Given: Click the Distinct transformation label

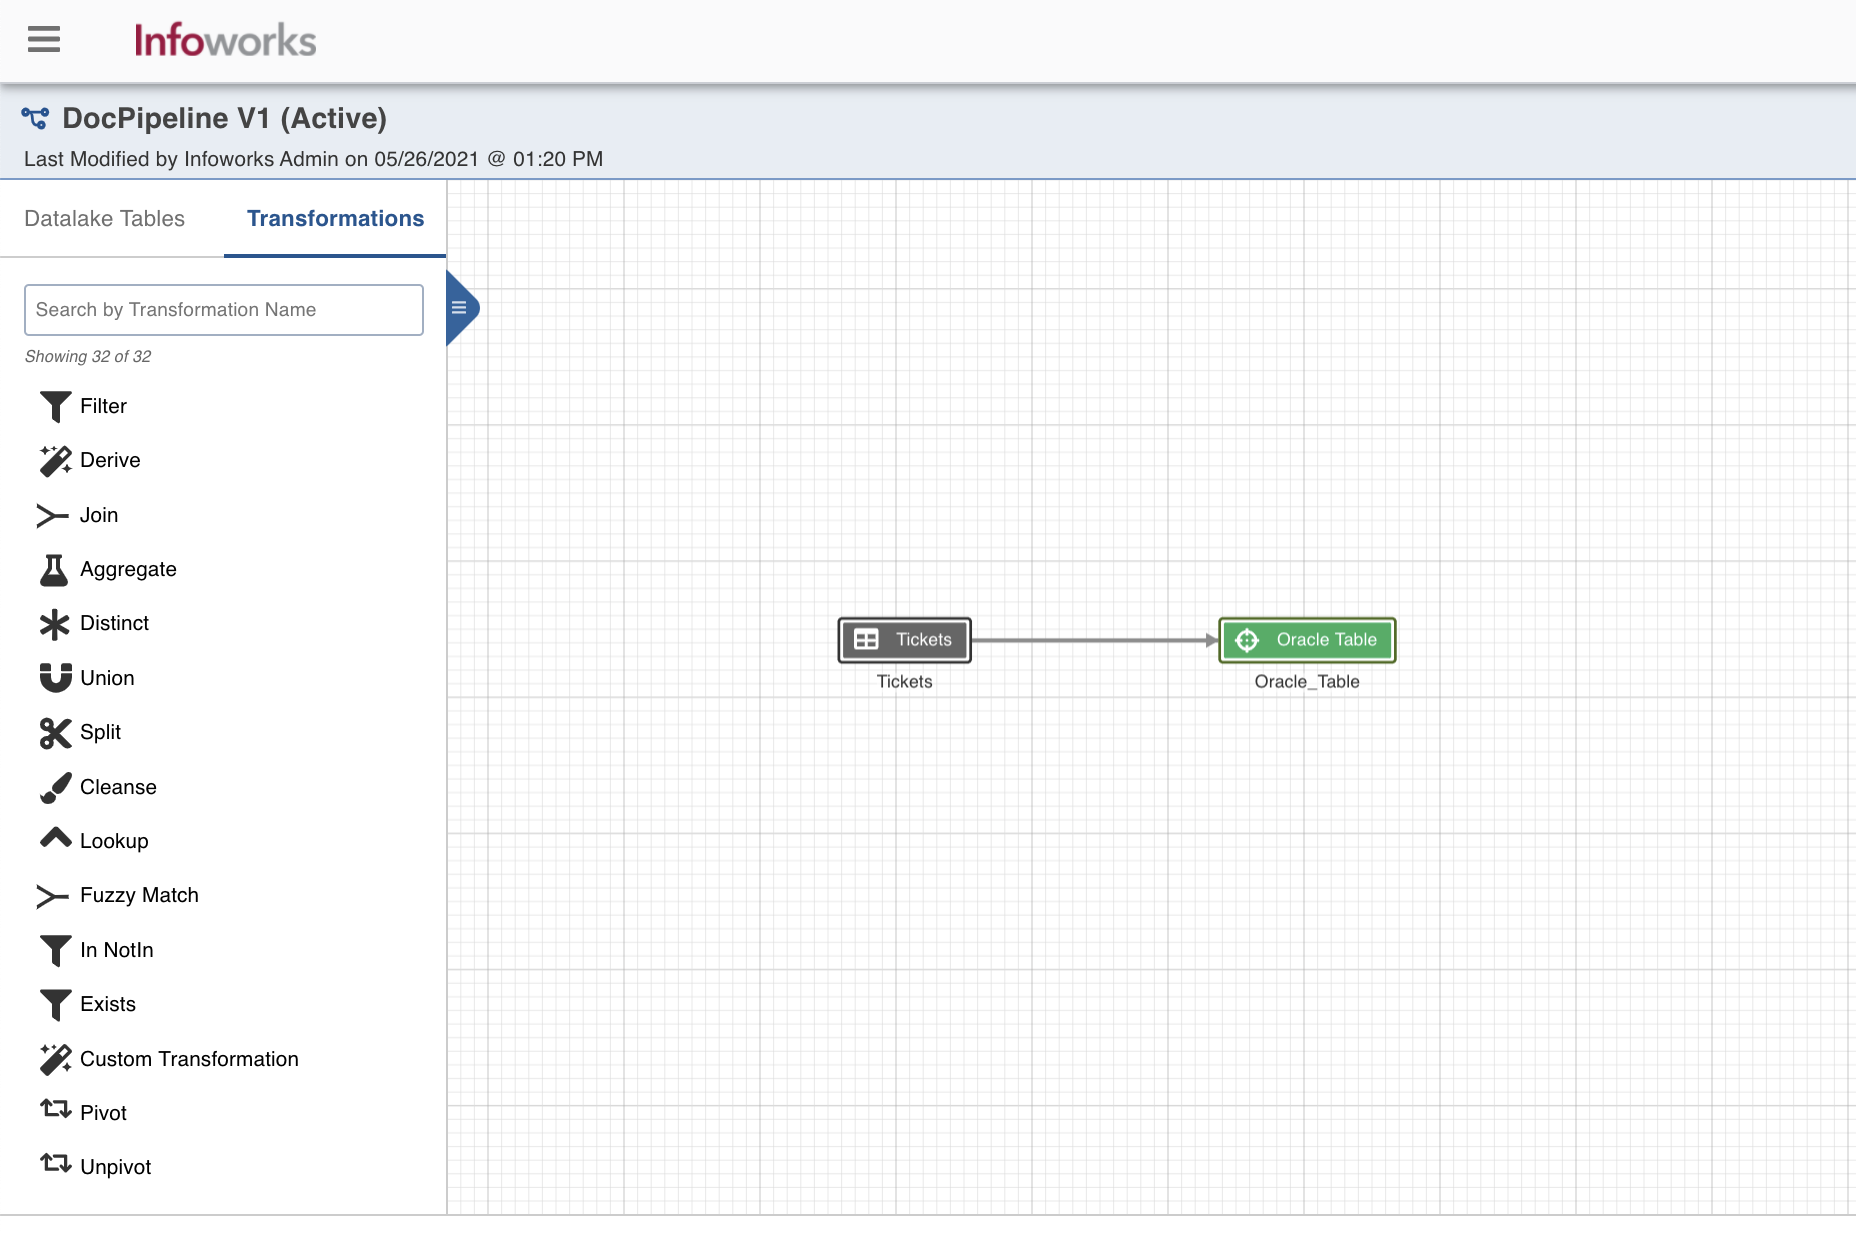Looking at the screenshot, I should tap(114, 623).
